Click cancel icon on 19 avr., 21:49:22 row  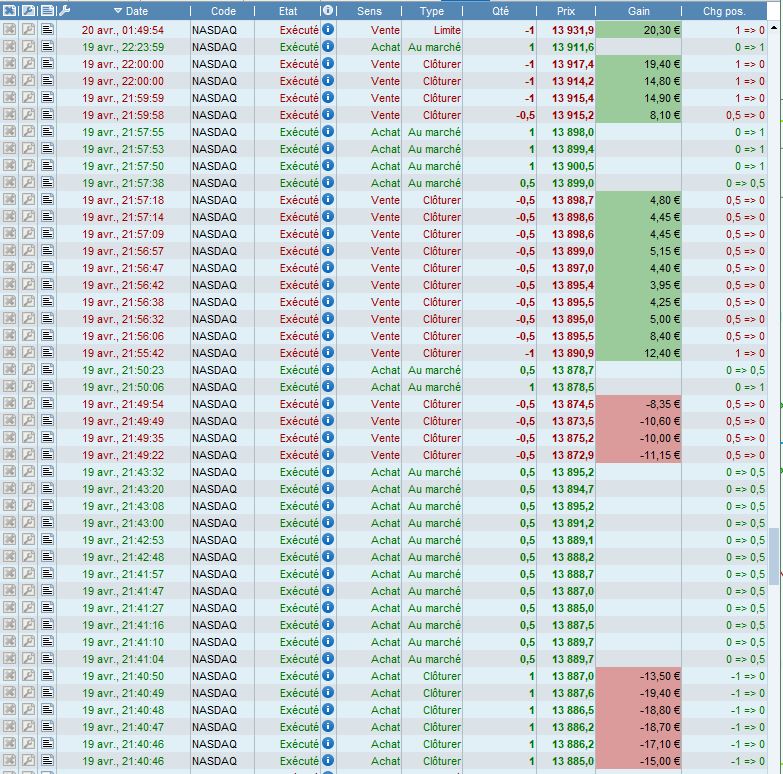point(9,454)
